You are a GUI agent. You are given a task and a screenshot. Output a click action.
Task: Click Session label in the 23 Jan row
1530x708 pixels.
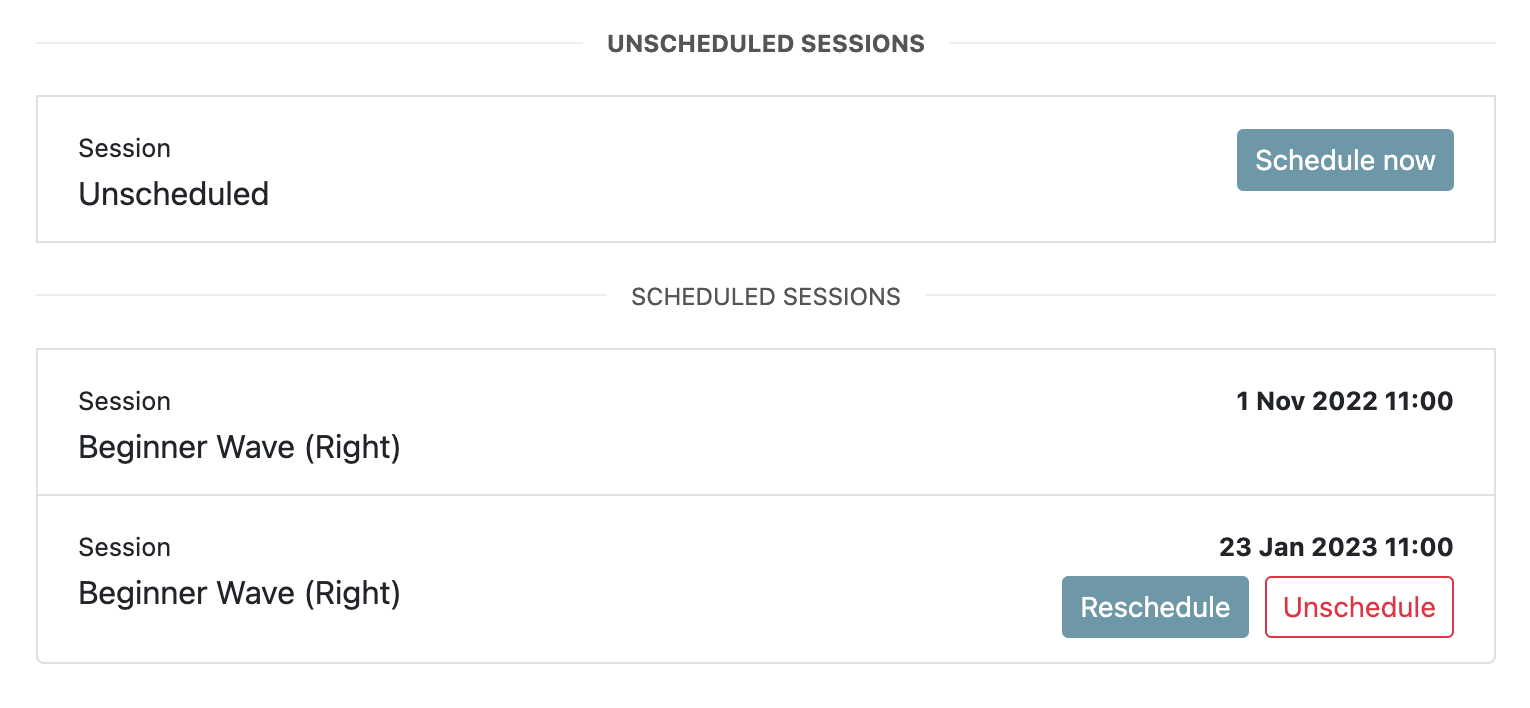coord(125,548)
